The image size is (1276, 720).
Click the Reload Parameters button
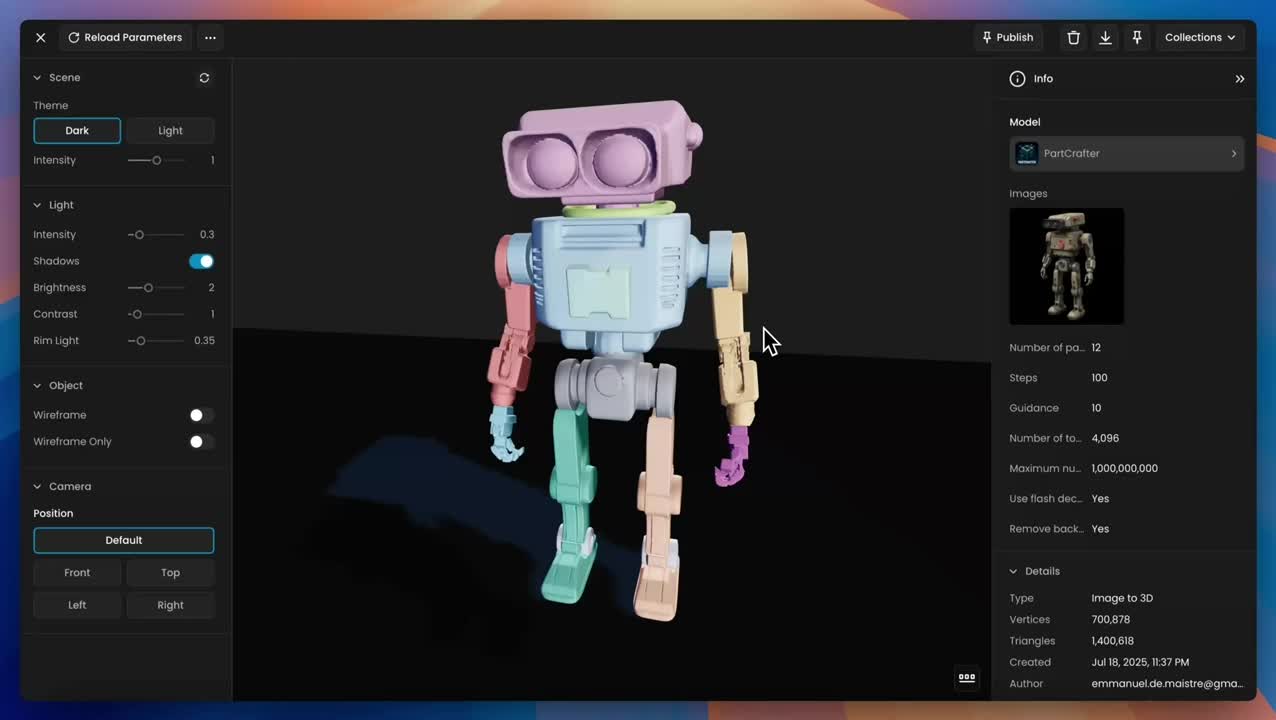(x=125, y=37)
